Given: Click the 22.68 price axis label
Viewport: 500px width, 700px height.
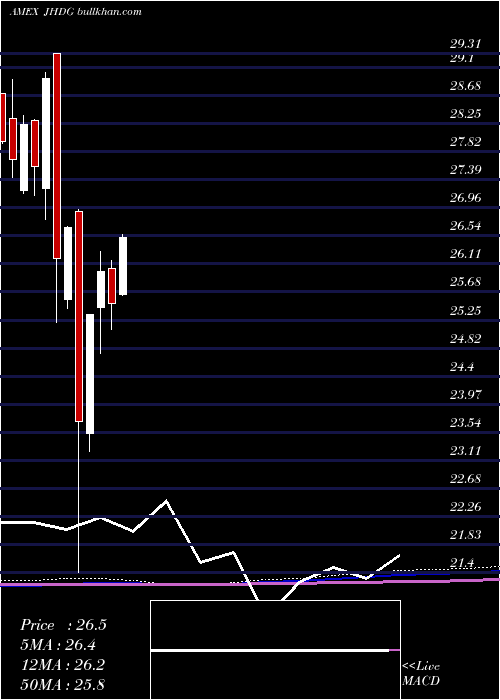Looking at the screenshot, I should (x=465, y=479).
